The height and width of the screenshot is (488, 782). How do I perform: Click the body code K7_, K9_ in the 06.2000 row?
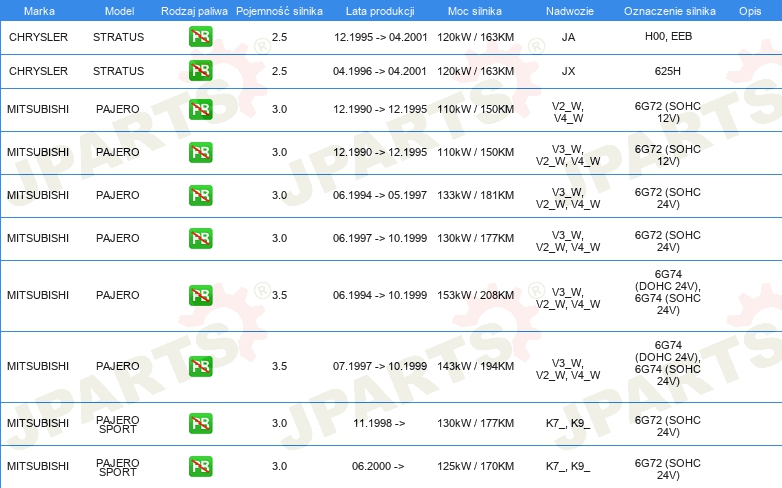point(568,466)
